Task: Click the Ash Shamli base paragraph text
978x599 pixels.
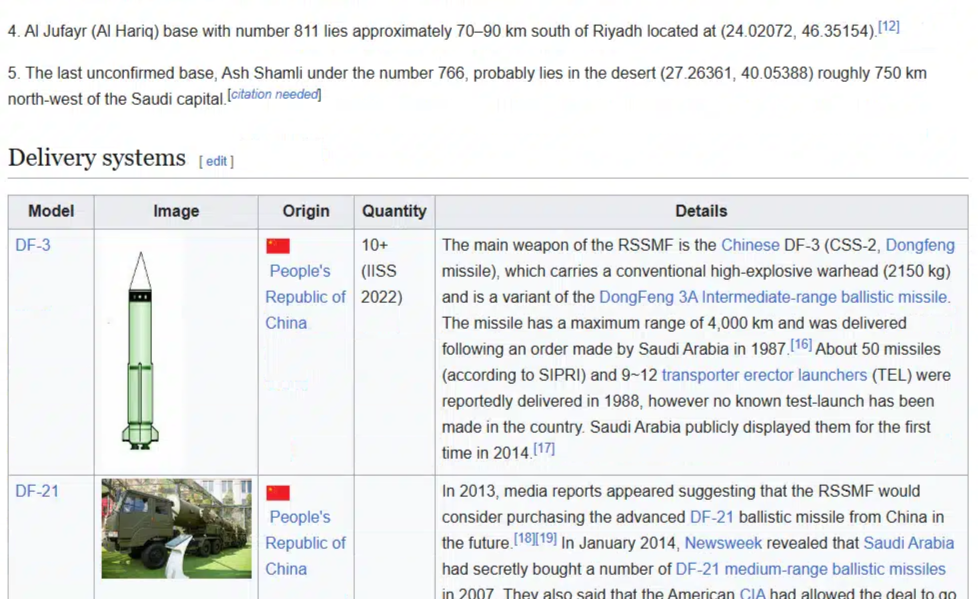Action: (x=467, y=86)
